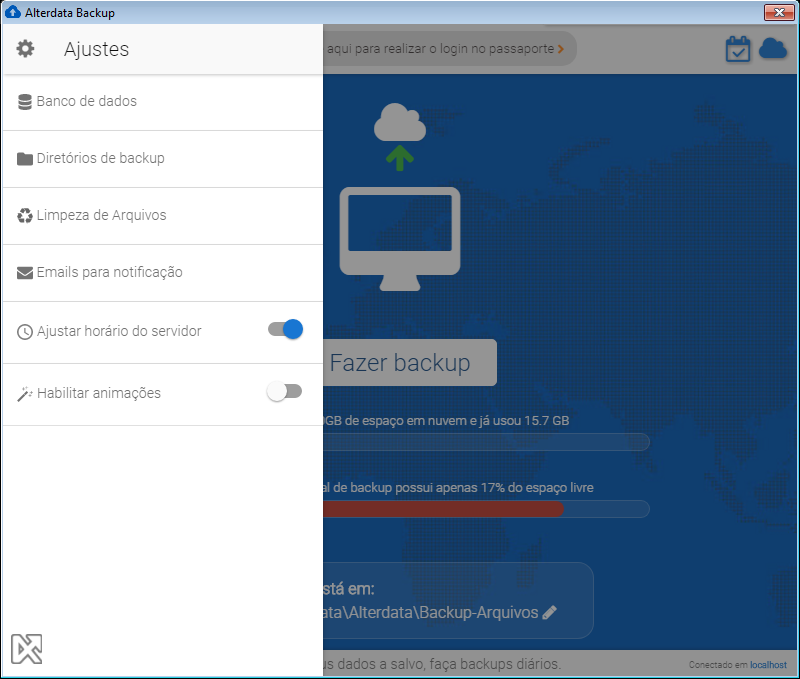Click the recycle icon for file cleanup
The image size is (800, 679).
[x=24, y=216]
